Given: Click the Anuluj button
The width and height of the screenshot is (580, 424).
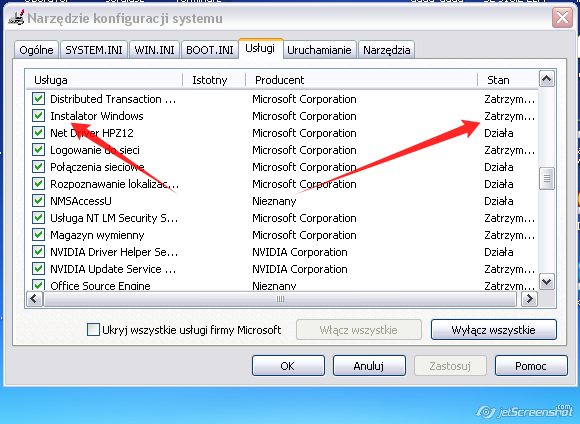Looking at the screenshot, I should point(369,366).
